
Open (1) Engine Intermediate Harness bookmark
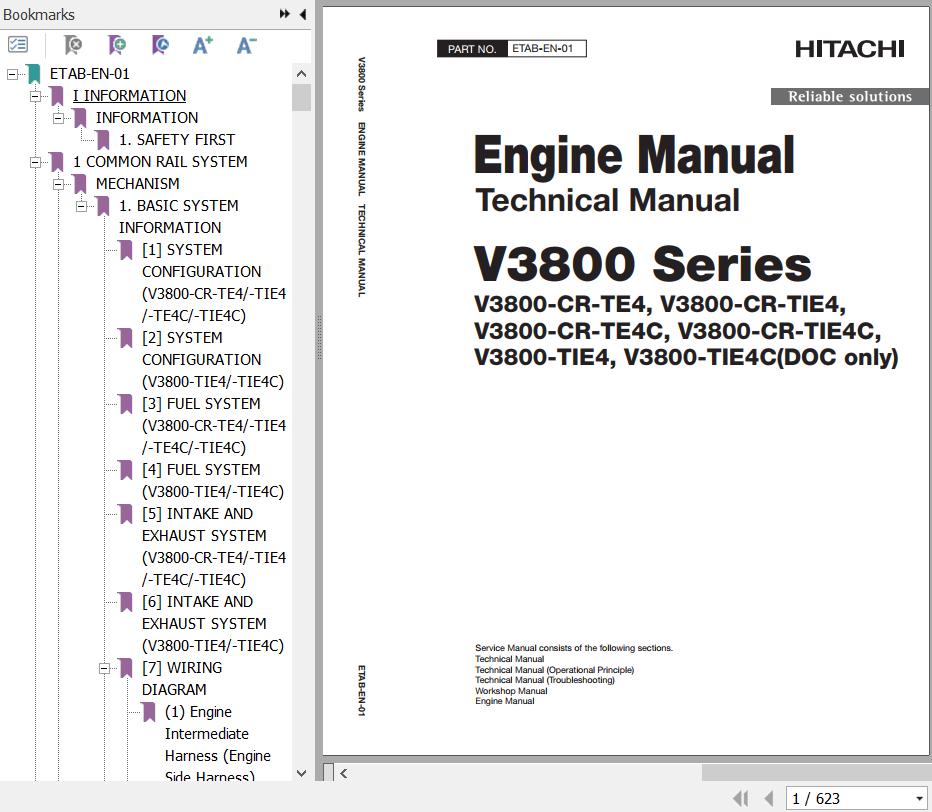point(218,744)
